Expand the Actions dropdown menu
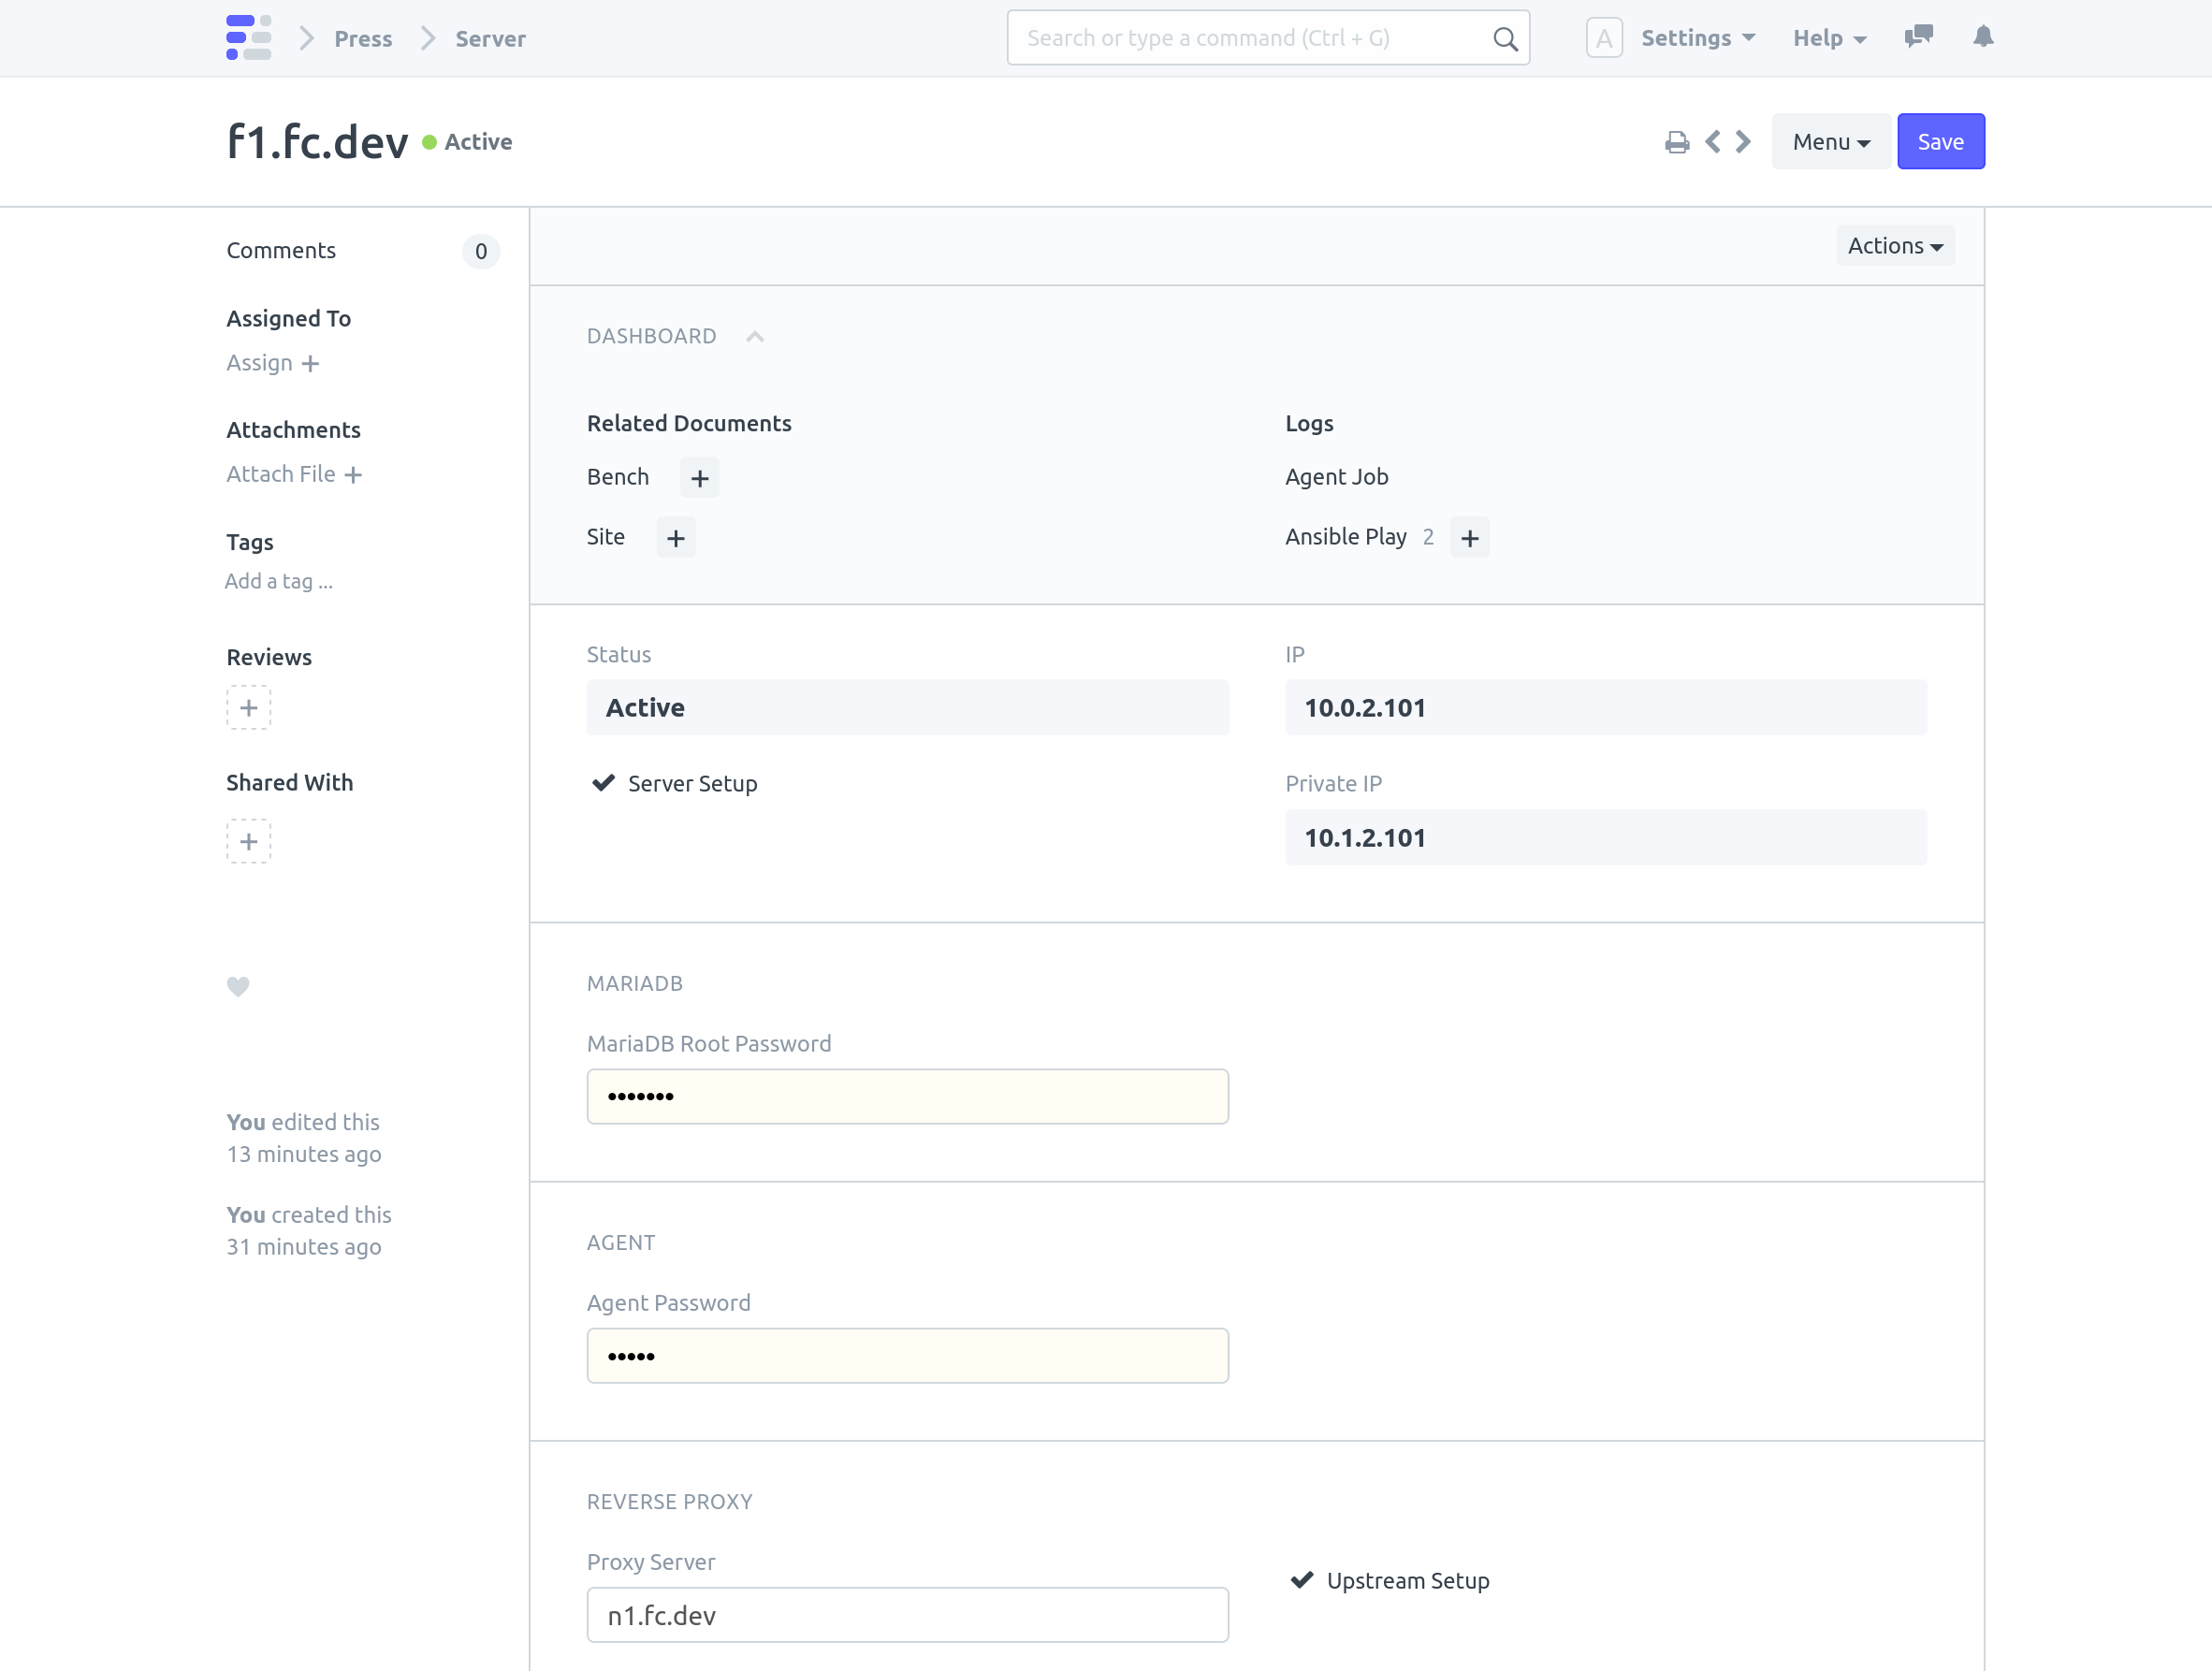Image resolution: width=2212 pixels, height=1671 pixels. (x=1894, y=246)
